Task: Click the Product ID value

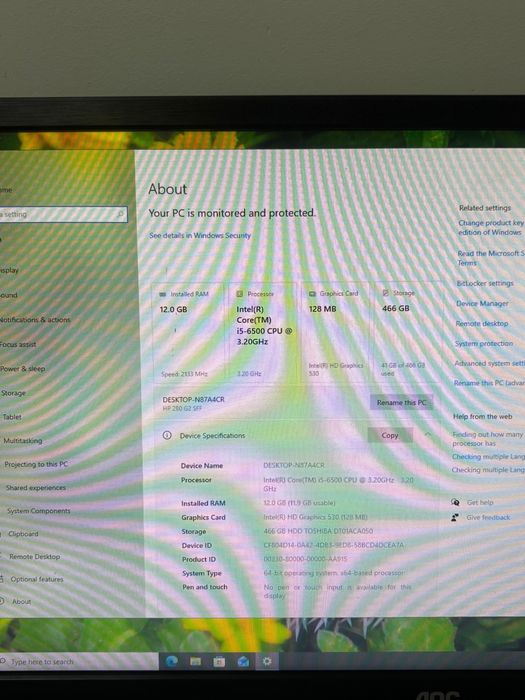Action: pyautogui.click(x=305, y=559)
